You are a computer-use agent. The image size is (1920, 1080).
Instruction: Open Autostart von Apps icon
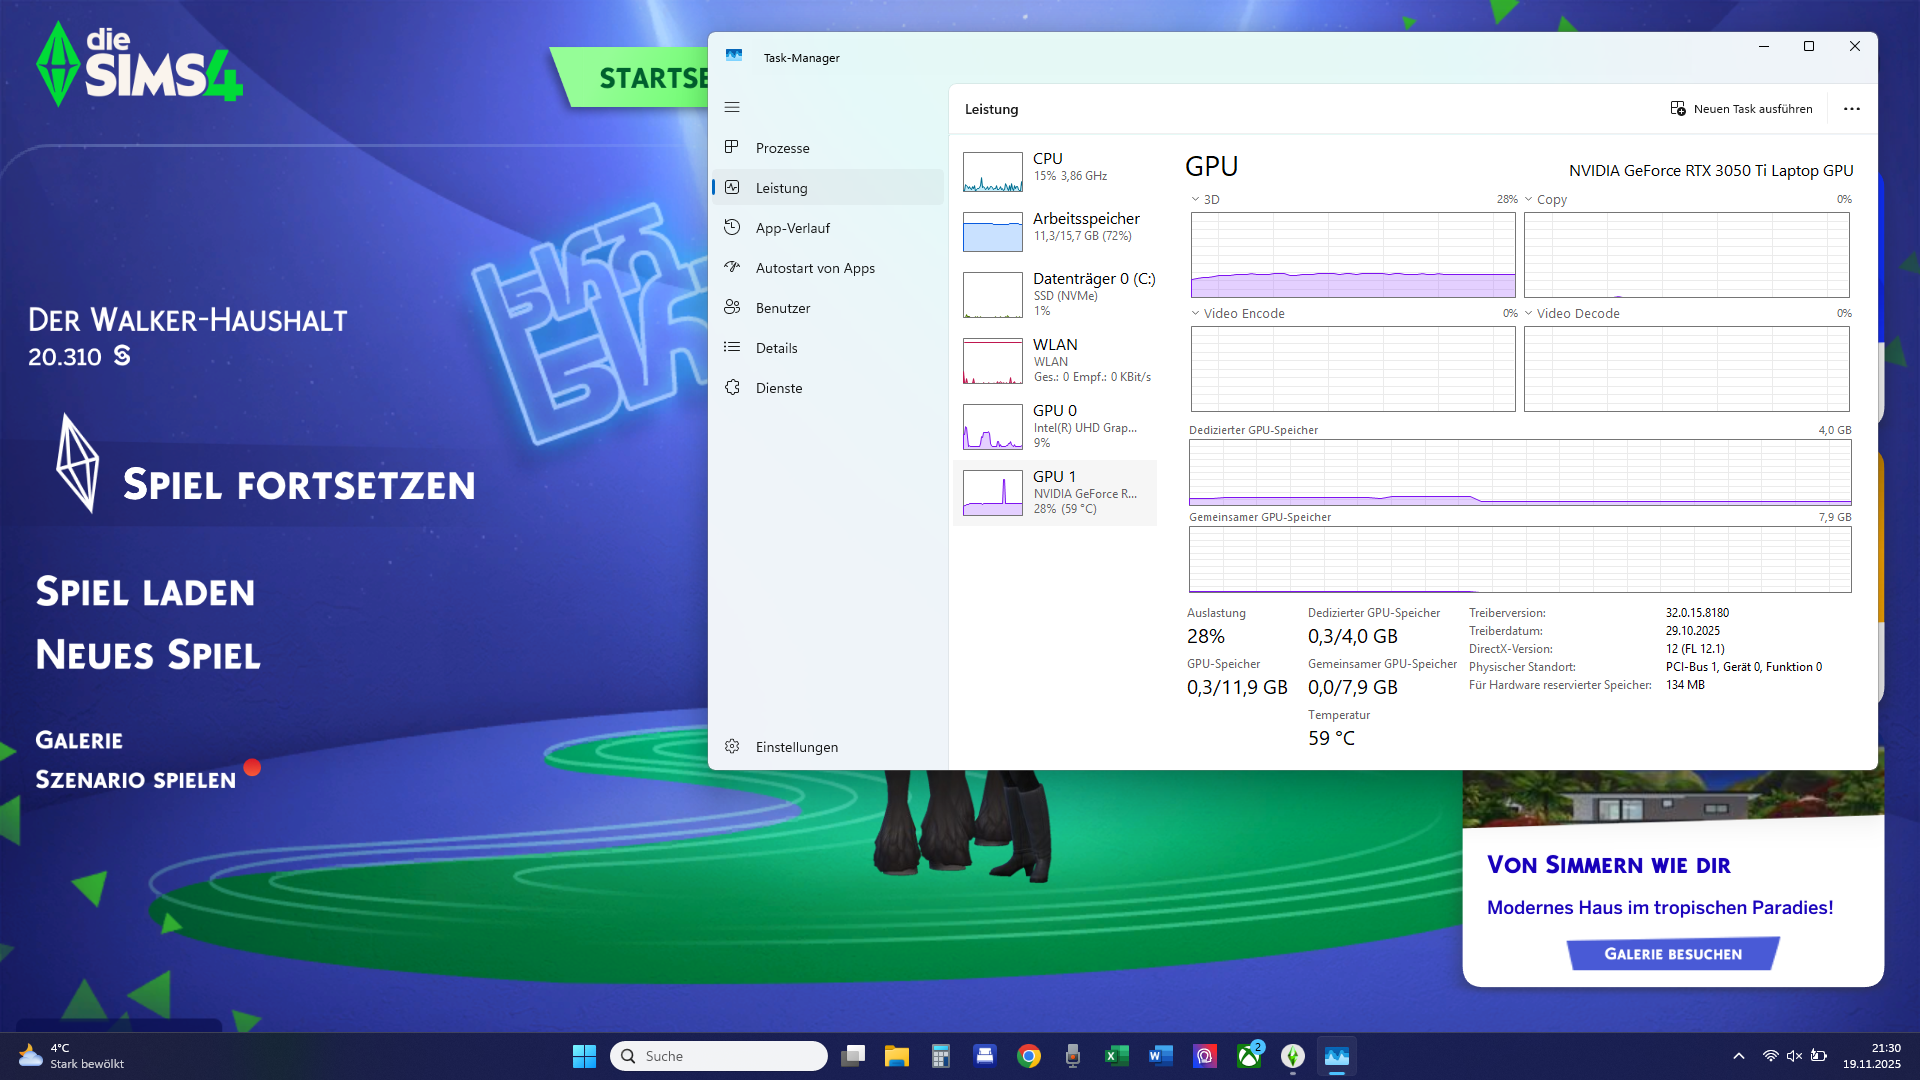pyautogui.click(x=732, y=267)
